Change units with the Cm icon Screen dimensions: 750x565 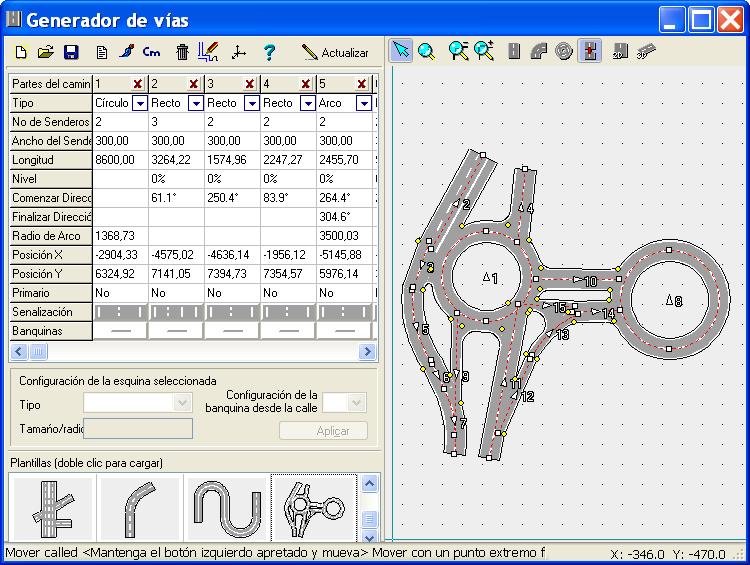click(152, 52)
